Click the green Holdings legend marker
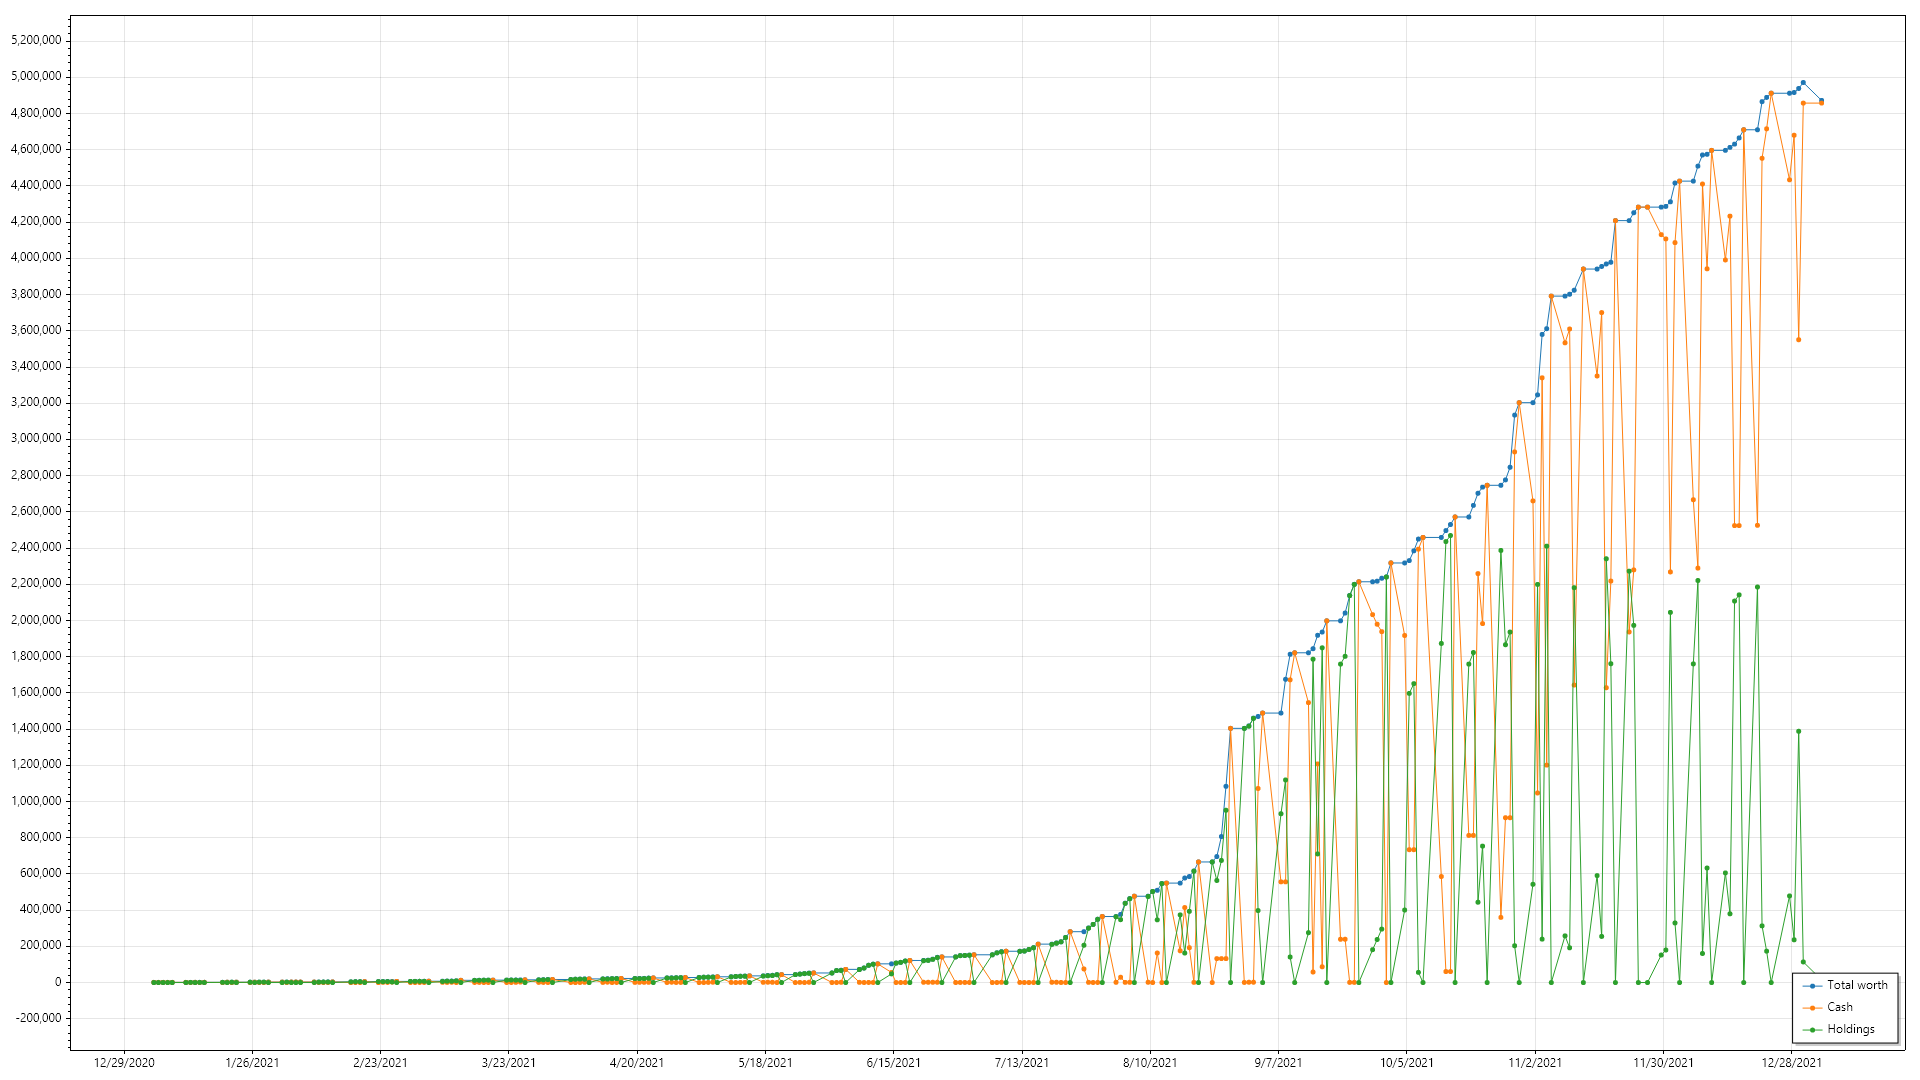The width and height of the screenshot is (1920, 1080). [1813, 1029]
